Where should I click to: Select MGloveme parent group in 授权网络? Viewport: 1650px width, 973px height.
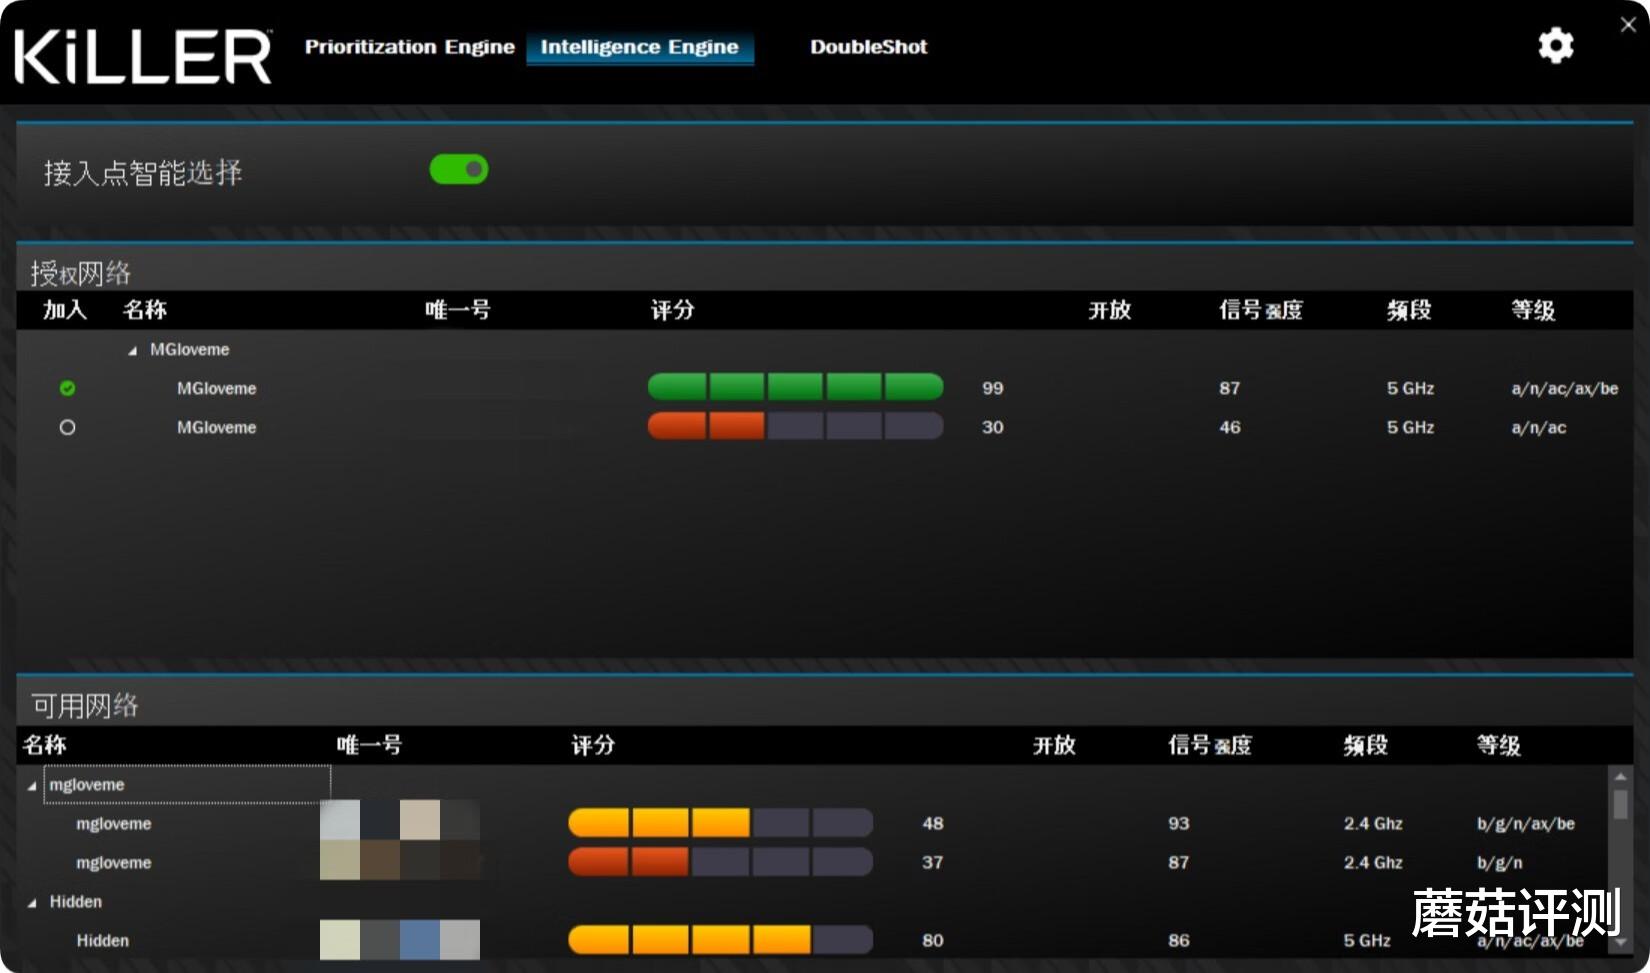(x=190, y=349)
